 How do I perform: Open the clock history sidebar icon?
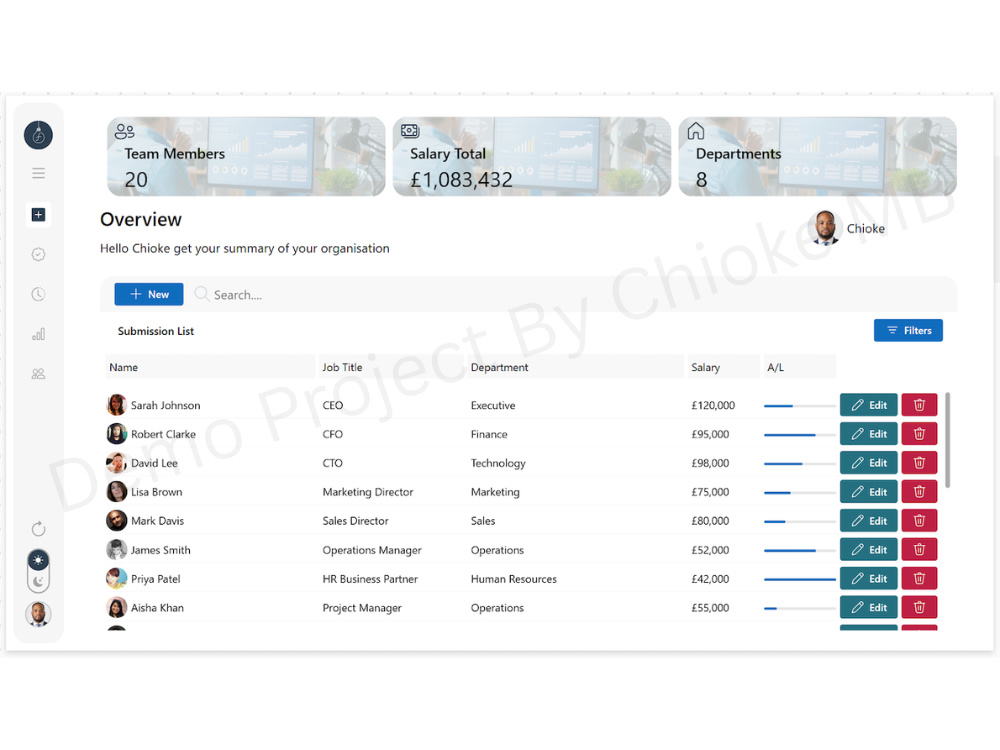click(38, 294)
